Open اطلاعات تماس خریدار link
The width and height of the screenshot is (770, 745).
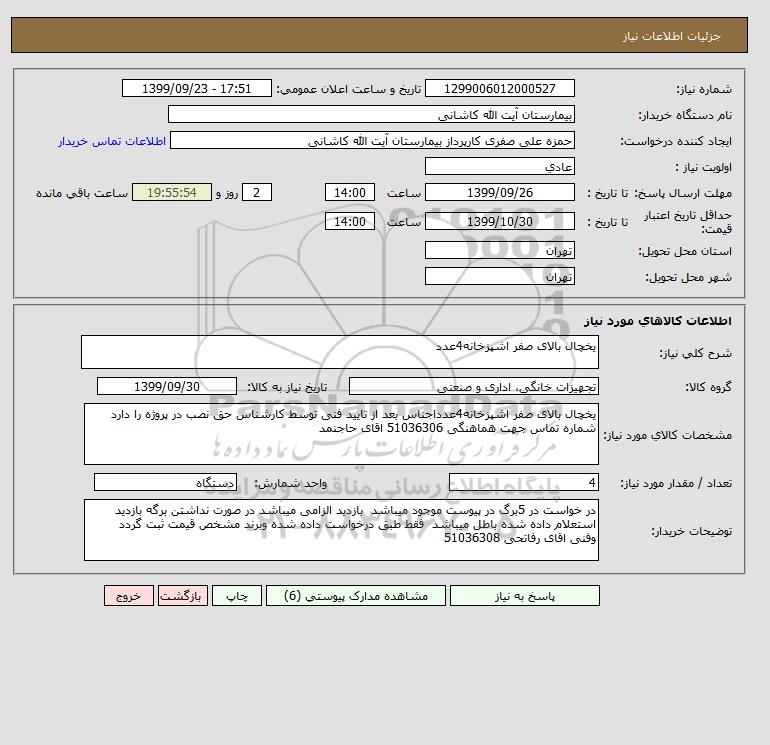112,141
